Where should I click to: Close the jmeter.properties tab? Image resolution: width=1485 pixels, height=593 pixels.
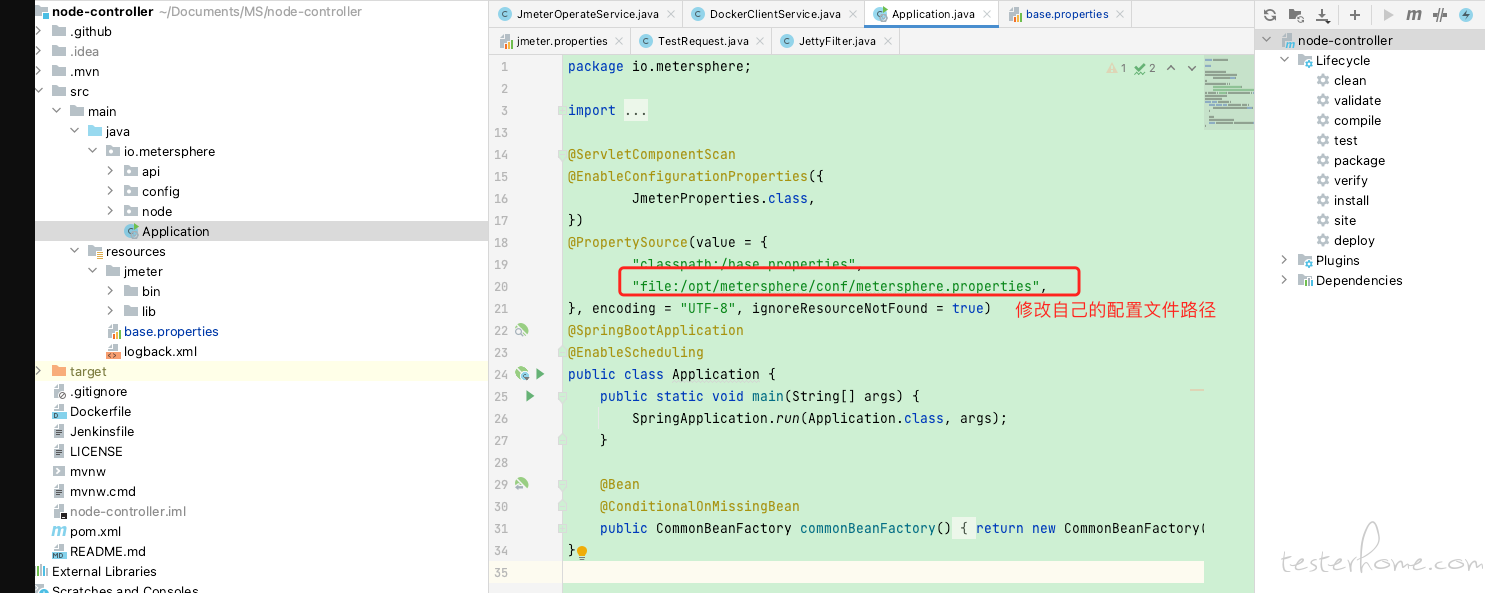pyautogui.click(x=619, y=41)
